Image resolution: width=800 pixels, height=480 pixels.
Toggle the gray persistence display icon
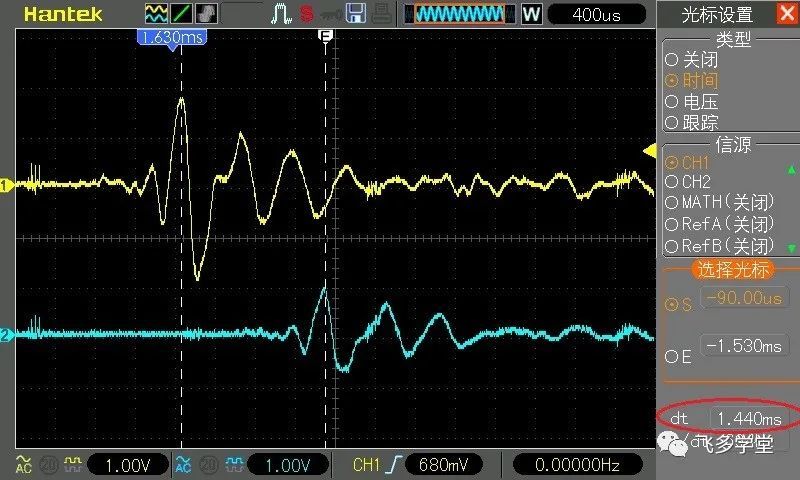(206, 13)
